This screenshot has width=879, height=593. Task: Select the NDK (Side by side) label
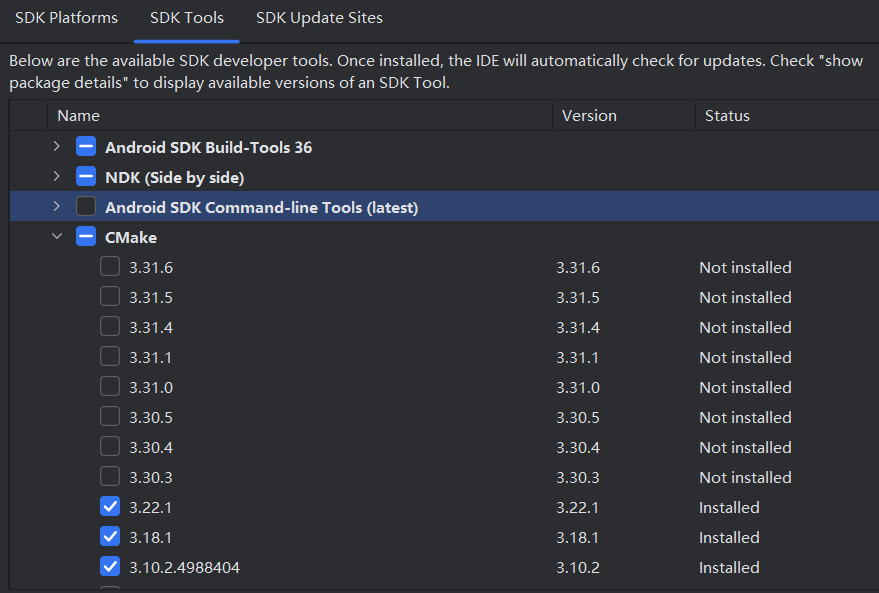[174, 178]
